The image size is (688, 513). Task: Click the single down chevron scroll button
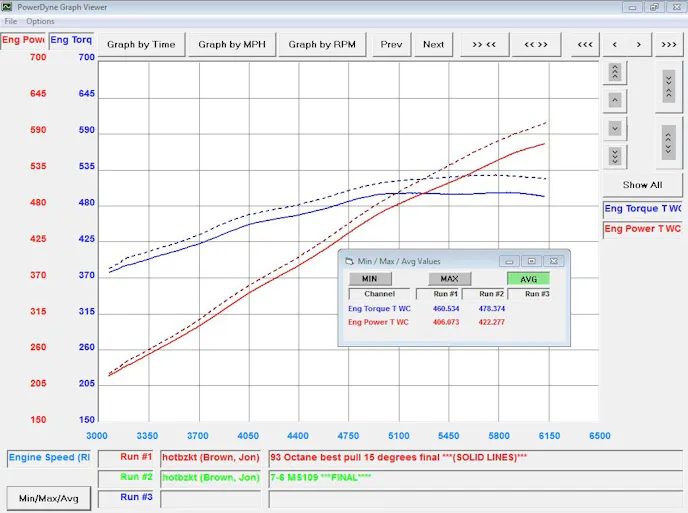[x=615, y=129]
